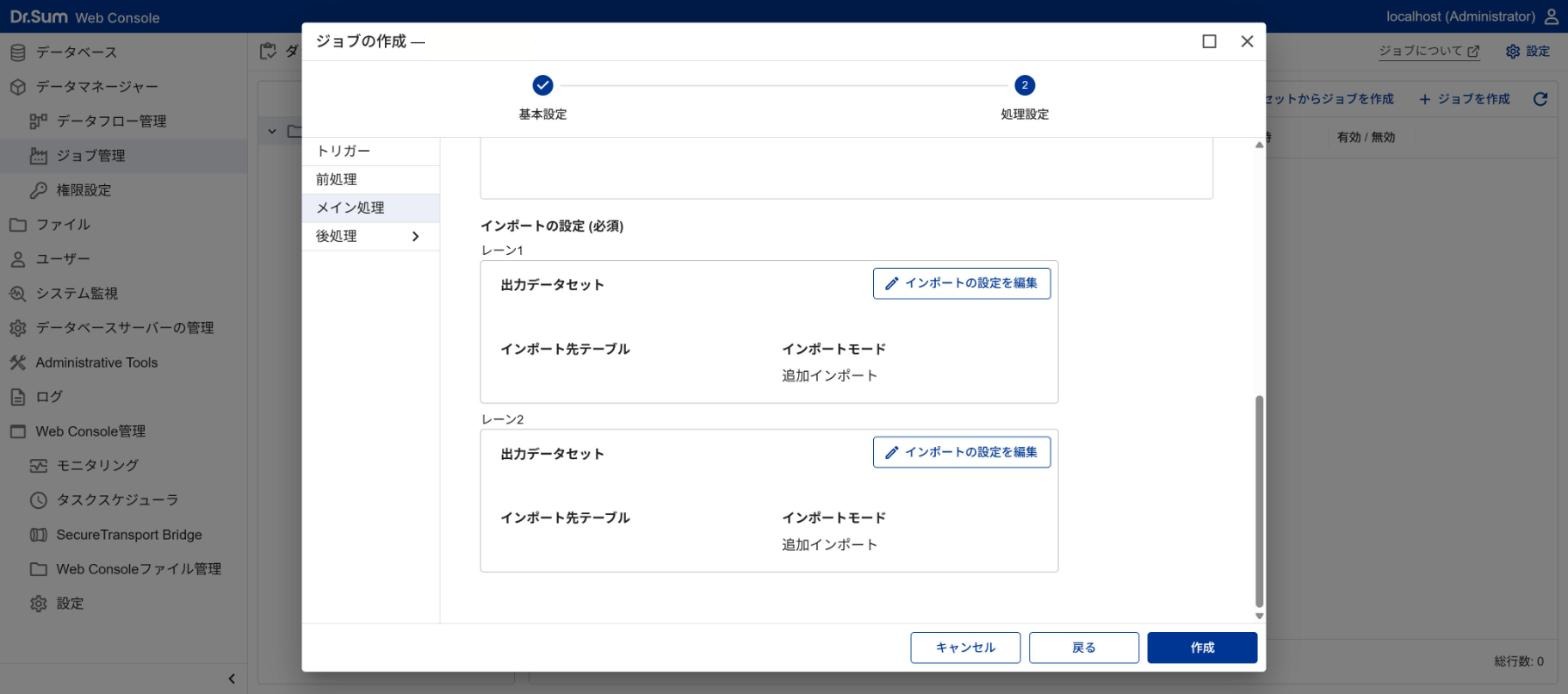Maximize the ジョブの作成 dialog
This screenshot has width=1568, height=694.
pyautogui.click(x=1209, y=41)
